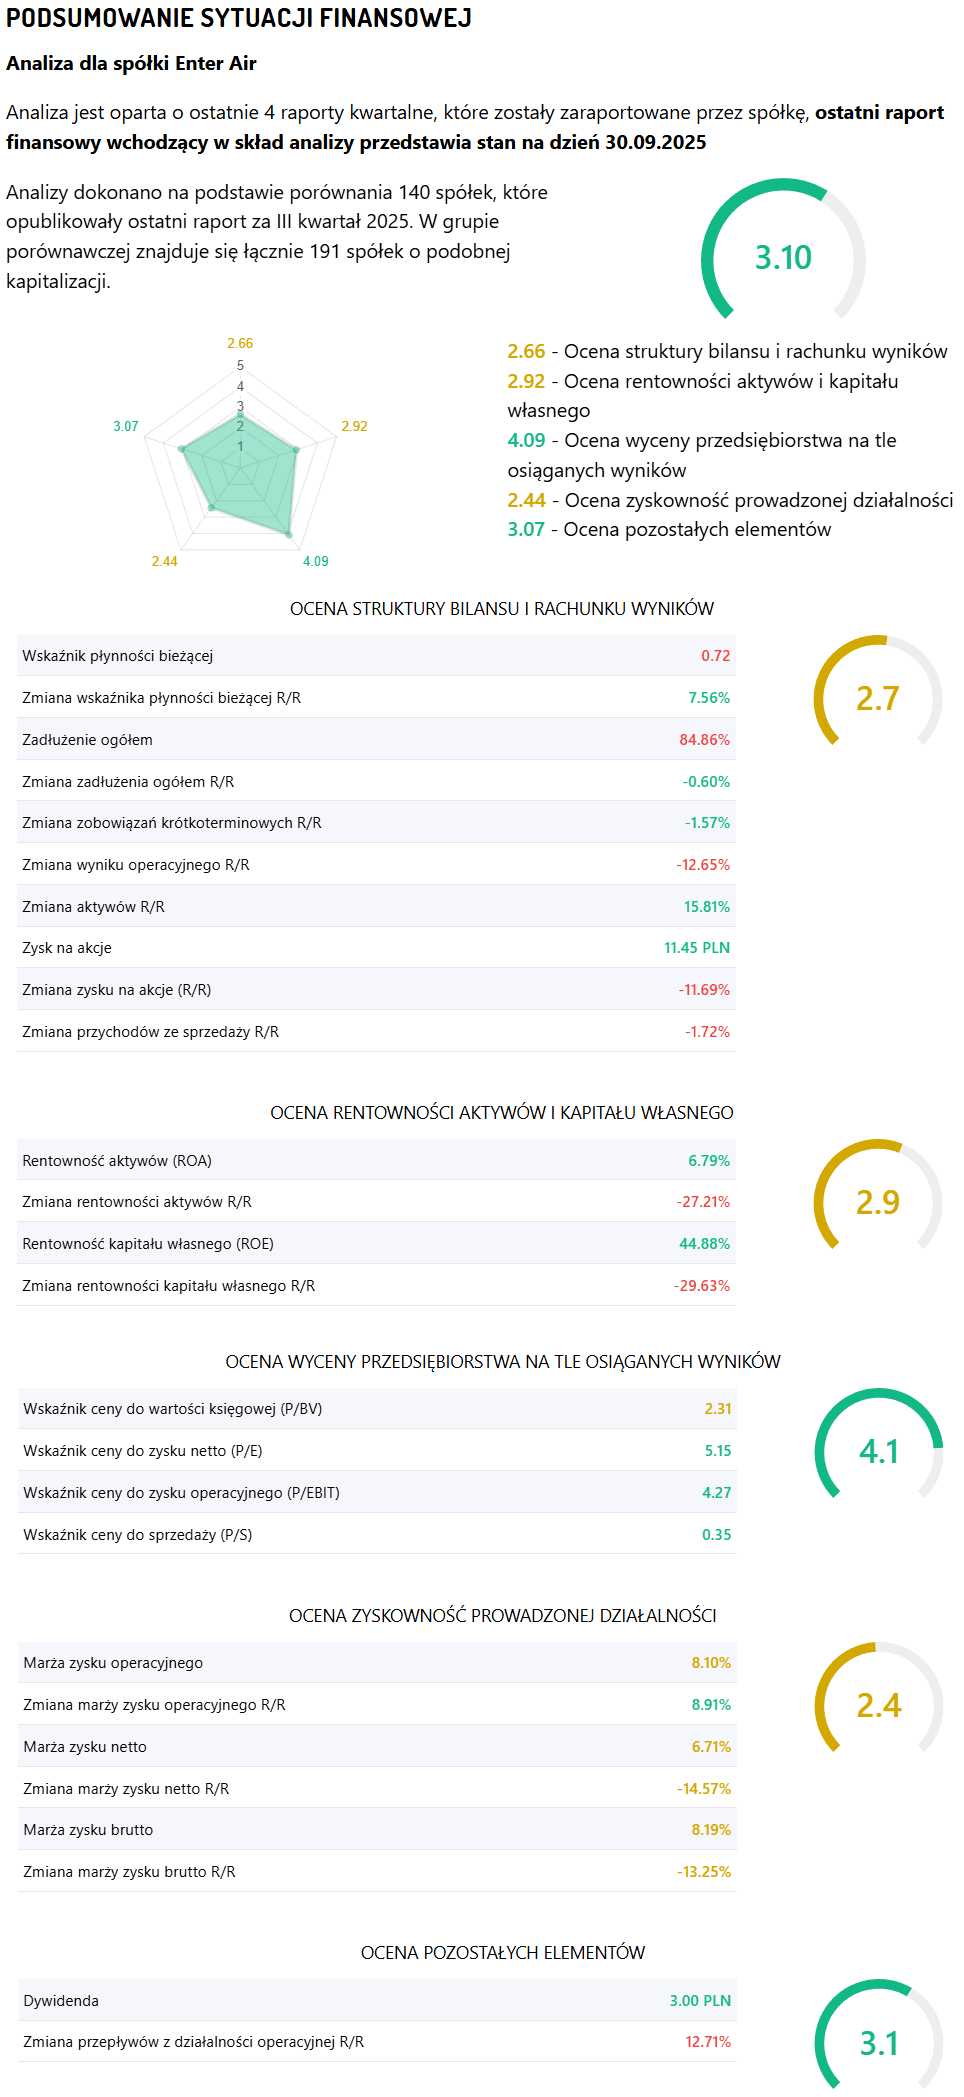Image resolution: width=964 pixels, height=2097 pixels.
Task: Click the overall 3.10 score gauge
Action: tap(783, 257)
